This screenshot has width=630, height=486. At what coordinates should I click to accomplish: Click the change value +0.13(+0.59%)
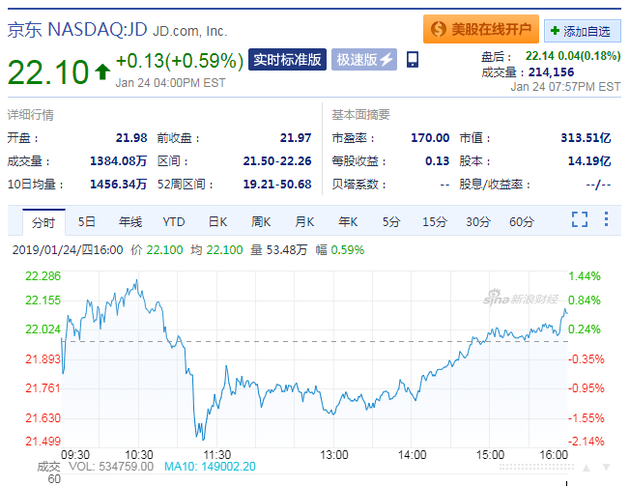[x=180, y=61]
